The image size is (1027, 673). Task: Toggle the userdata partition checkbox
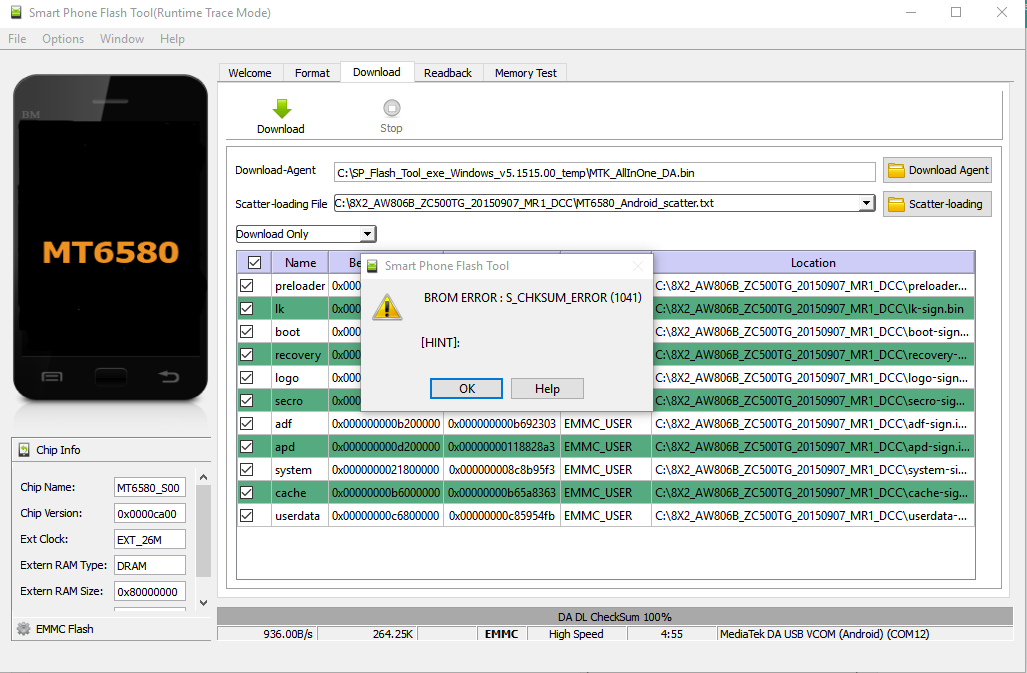click(x=247, y=516)
